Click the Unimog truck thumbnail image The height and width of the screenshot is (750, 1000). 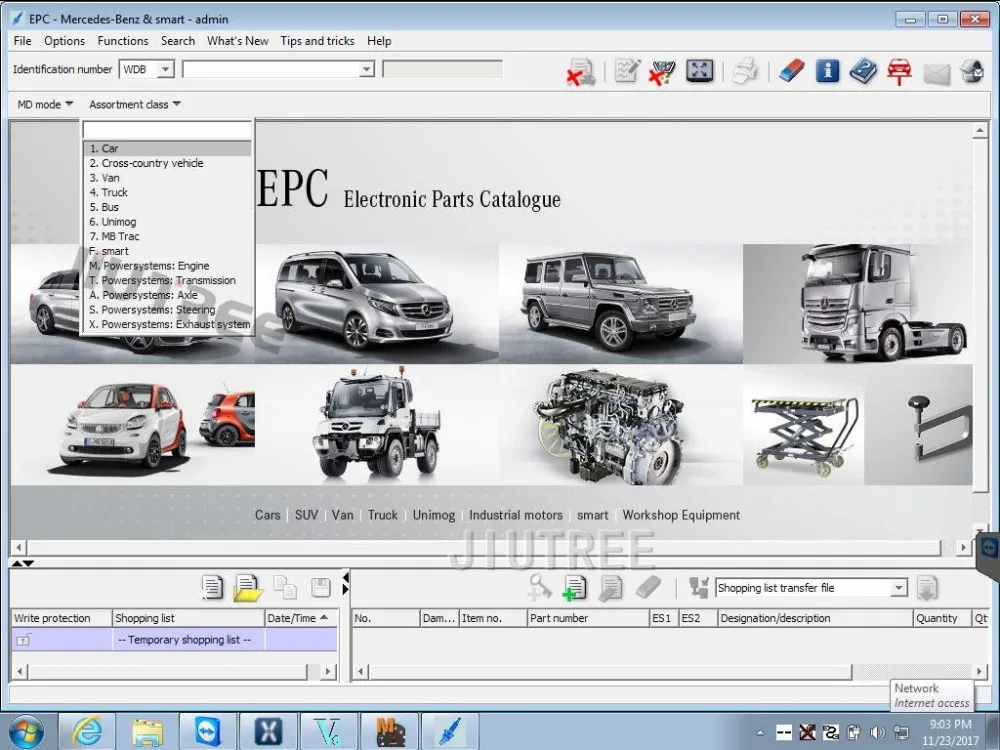376,424
